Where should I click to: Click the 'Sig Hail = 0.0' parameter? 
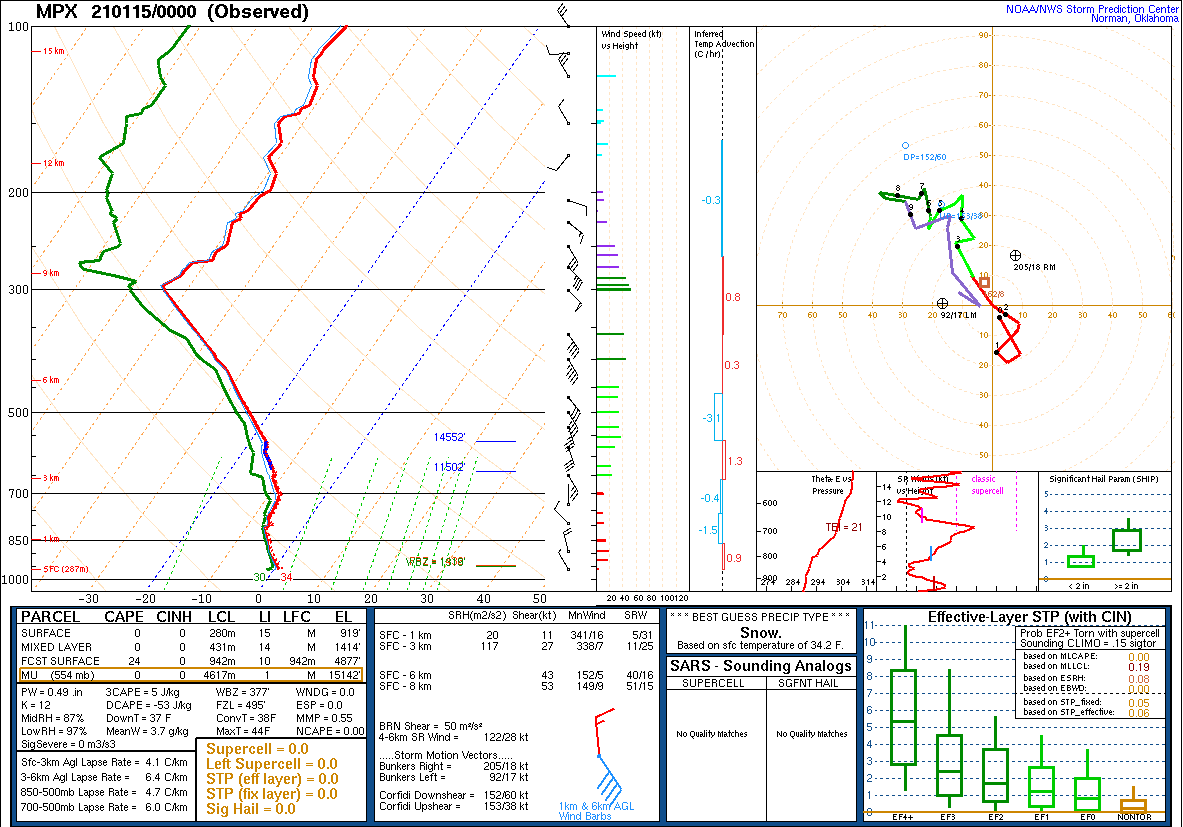click(x=250, y=809)
